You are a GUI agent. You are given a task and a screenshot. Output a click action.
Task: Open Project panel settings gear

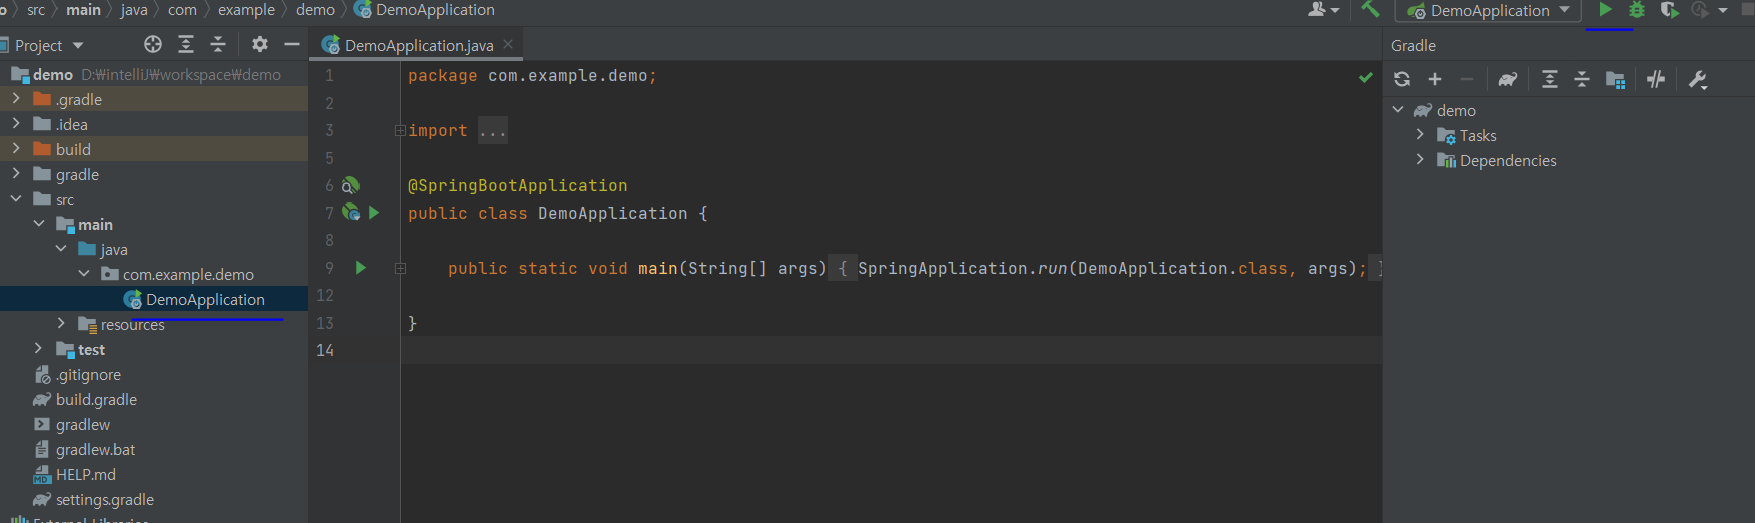[x=260, y=44]
